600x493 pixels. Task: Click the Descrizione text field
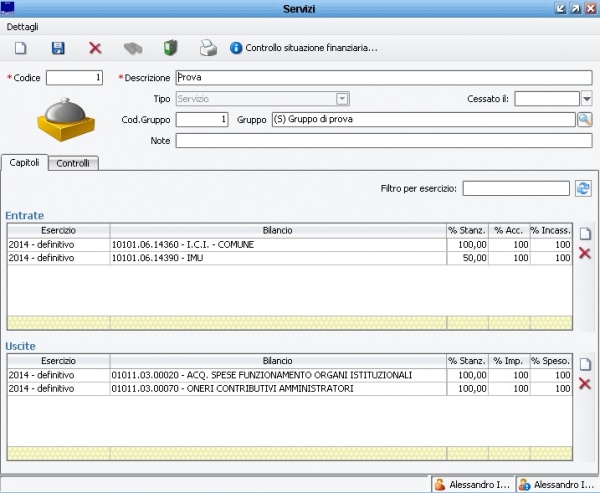pos(383,78)
